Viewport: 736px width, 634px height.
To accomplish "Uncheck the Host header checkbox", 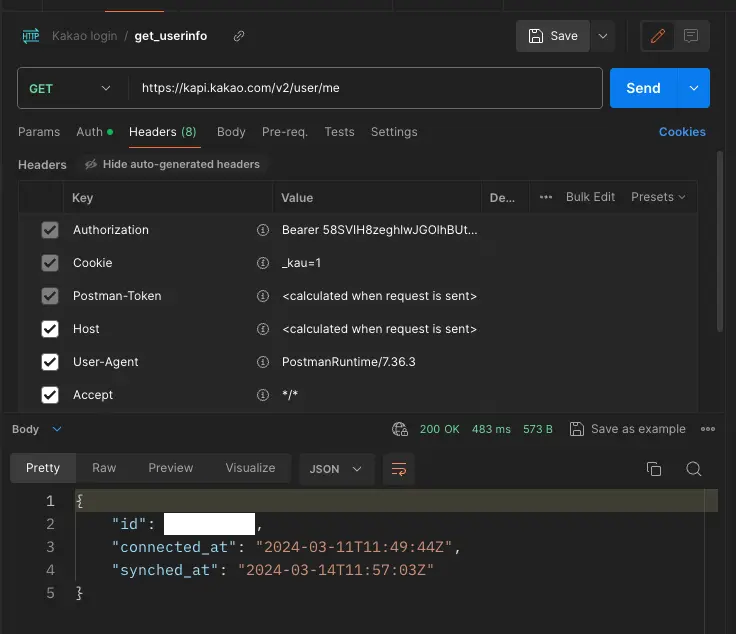I will tap(50, 329).
